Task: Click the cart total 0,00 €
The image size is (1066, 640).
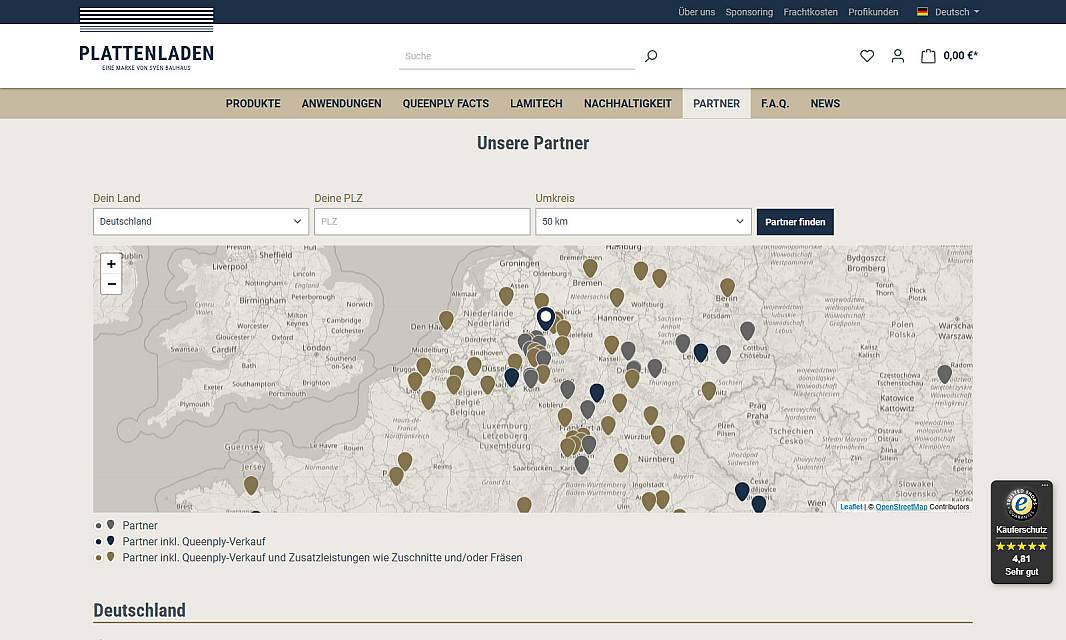Action: coord(961,56)
